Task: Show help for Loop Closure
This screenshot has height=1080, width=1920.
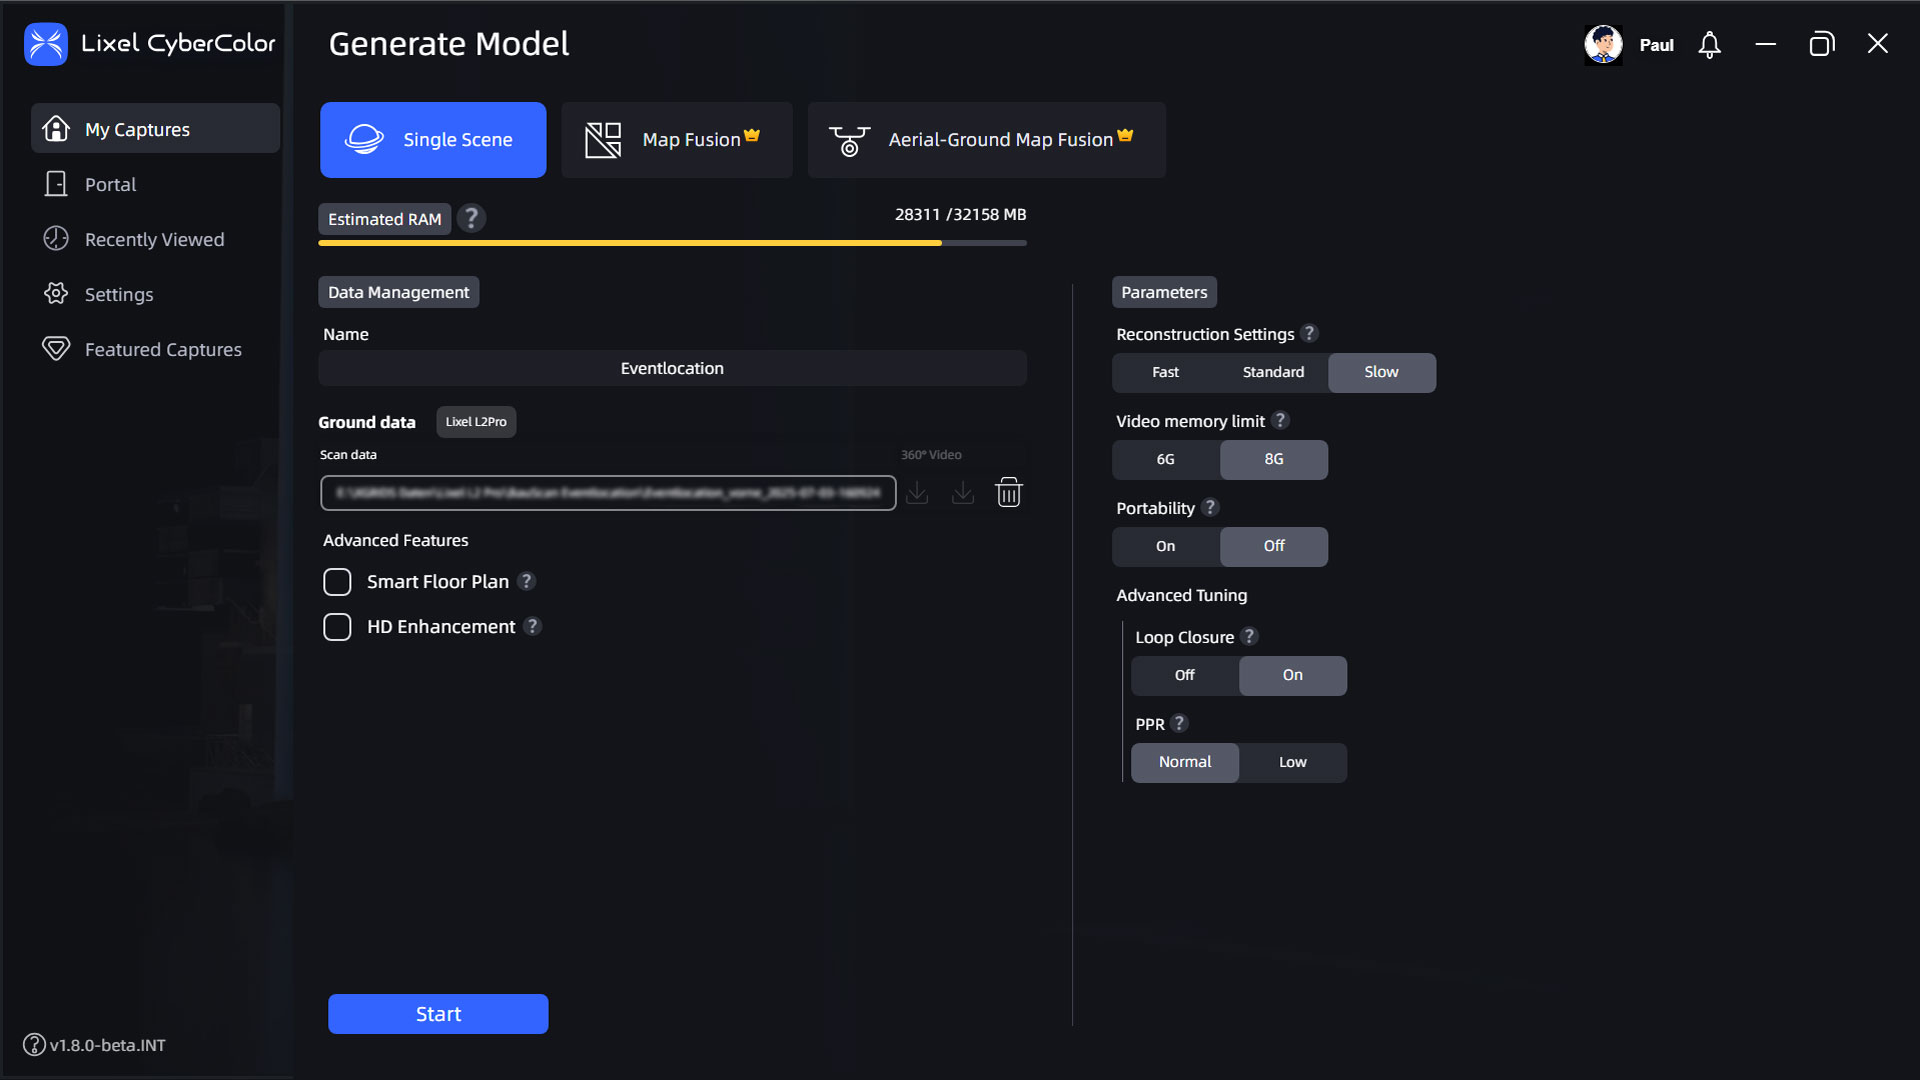Action: 1249,636
